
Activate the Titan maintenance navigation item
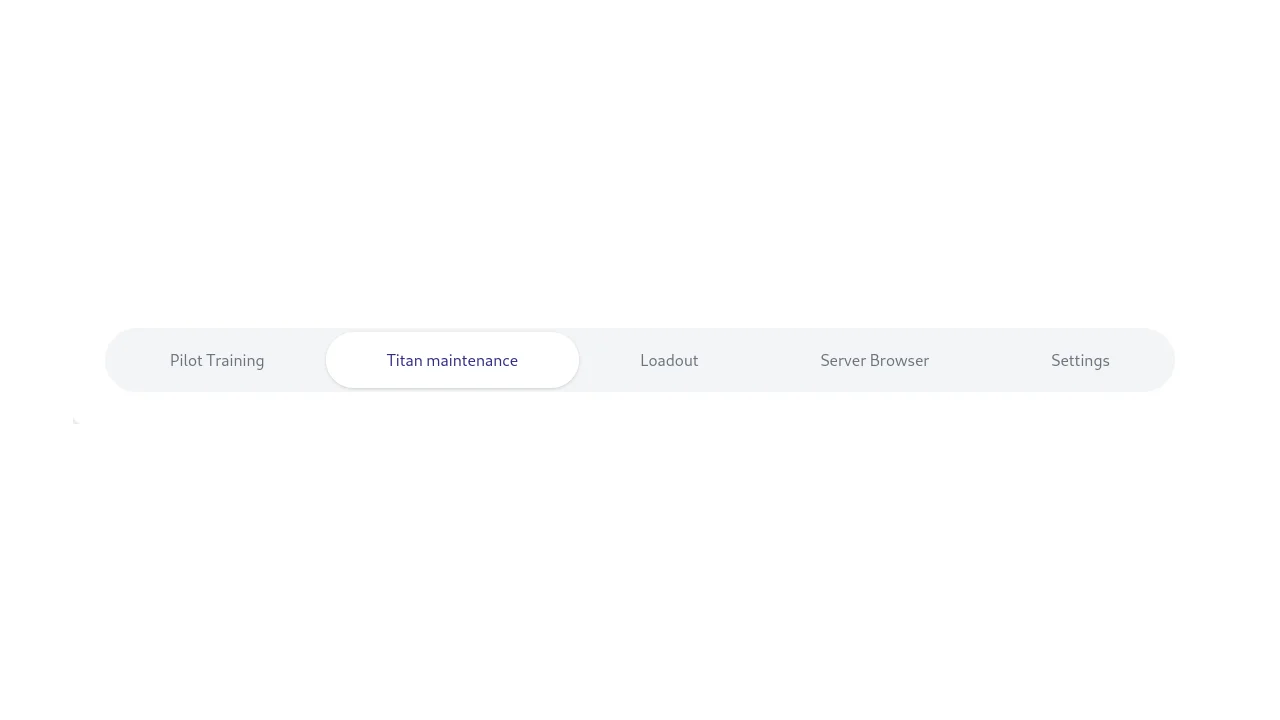(x=452, y=360)
